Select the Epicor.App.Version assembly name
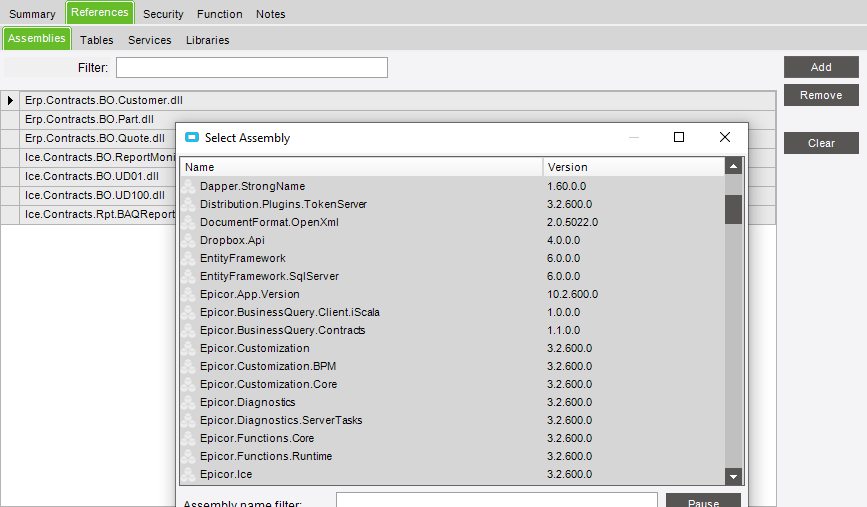Image resolution: width=867 pixels, height=507 pixels. point(250,294)
